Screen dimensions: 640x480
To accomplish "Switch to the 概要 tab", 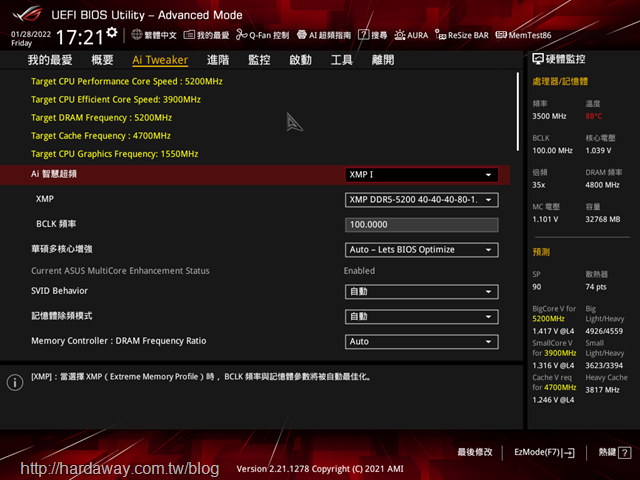I will [x=102, y=60].
